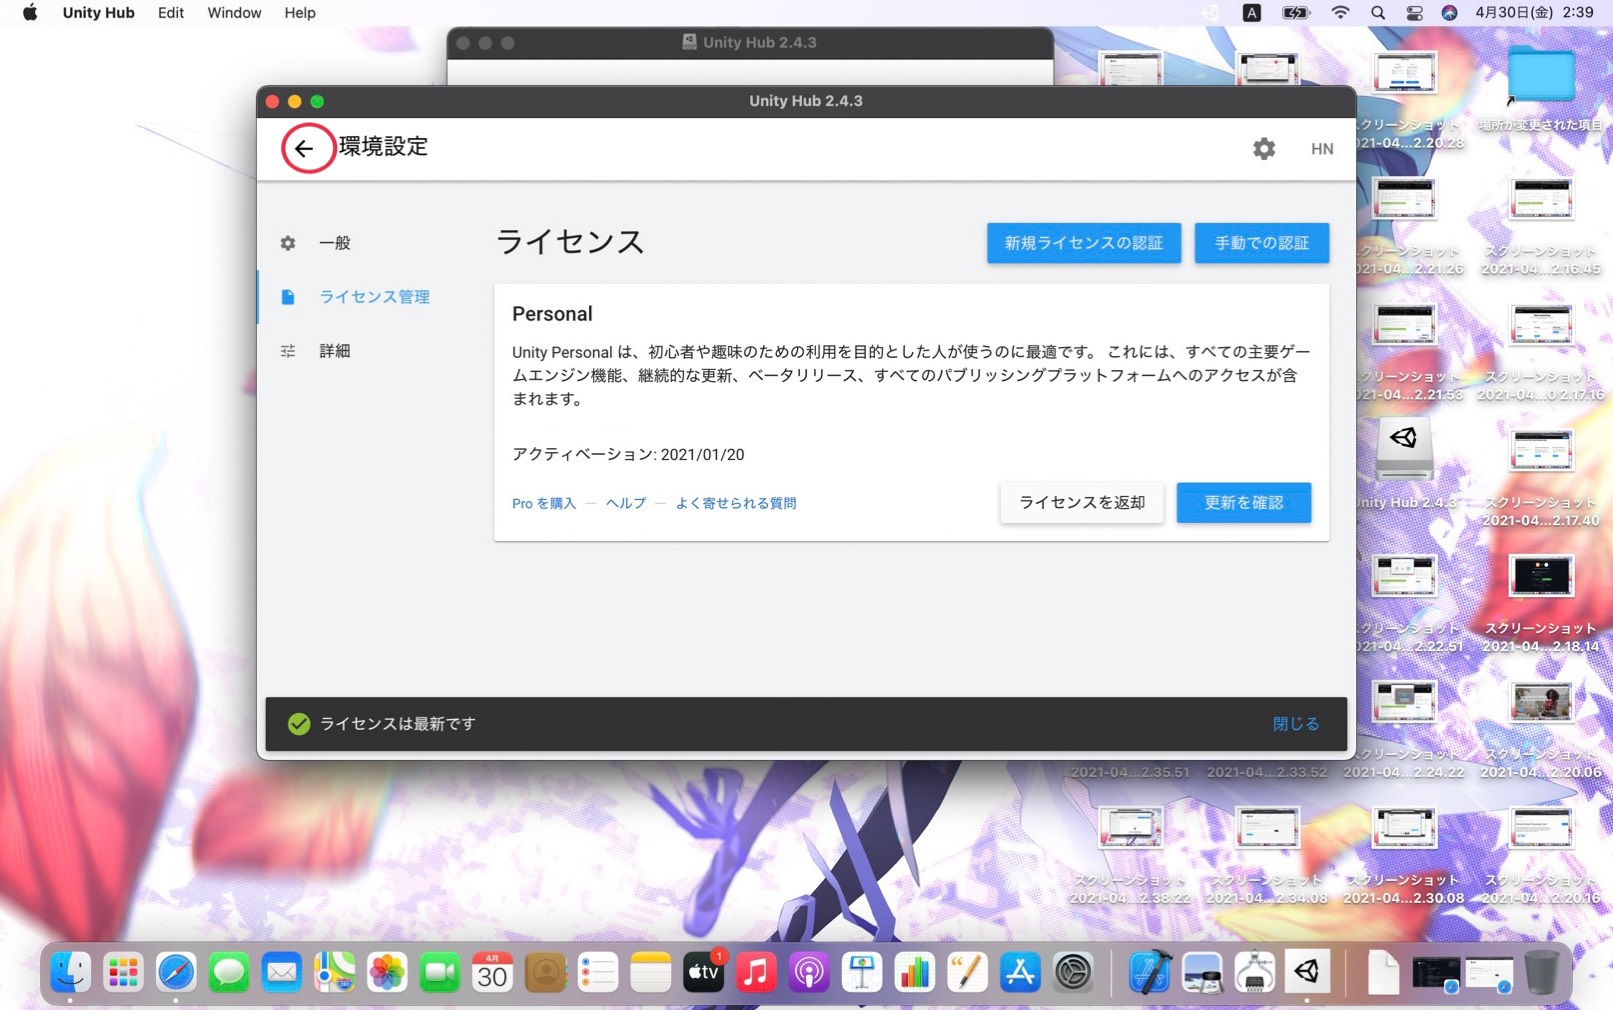Image resolution: width=1613 pixels, height=1010 pixels.
Task: Open Messages from the Dock
Action: tap(229, 972)
